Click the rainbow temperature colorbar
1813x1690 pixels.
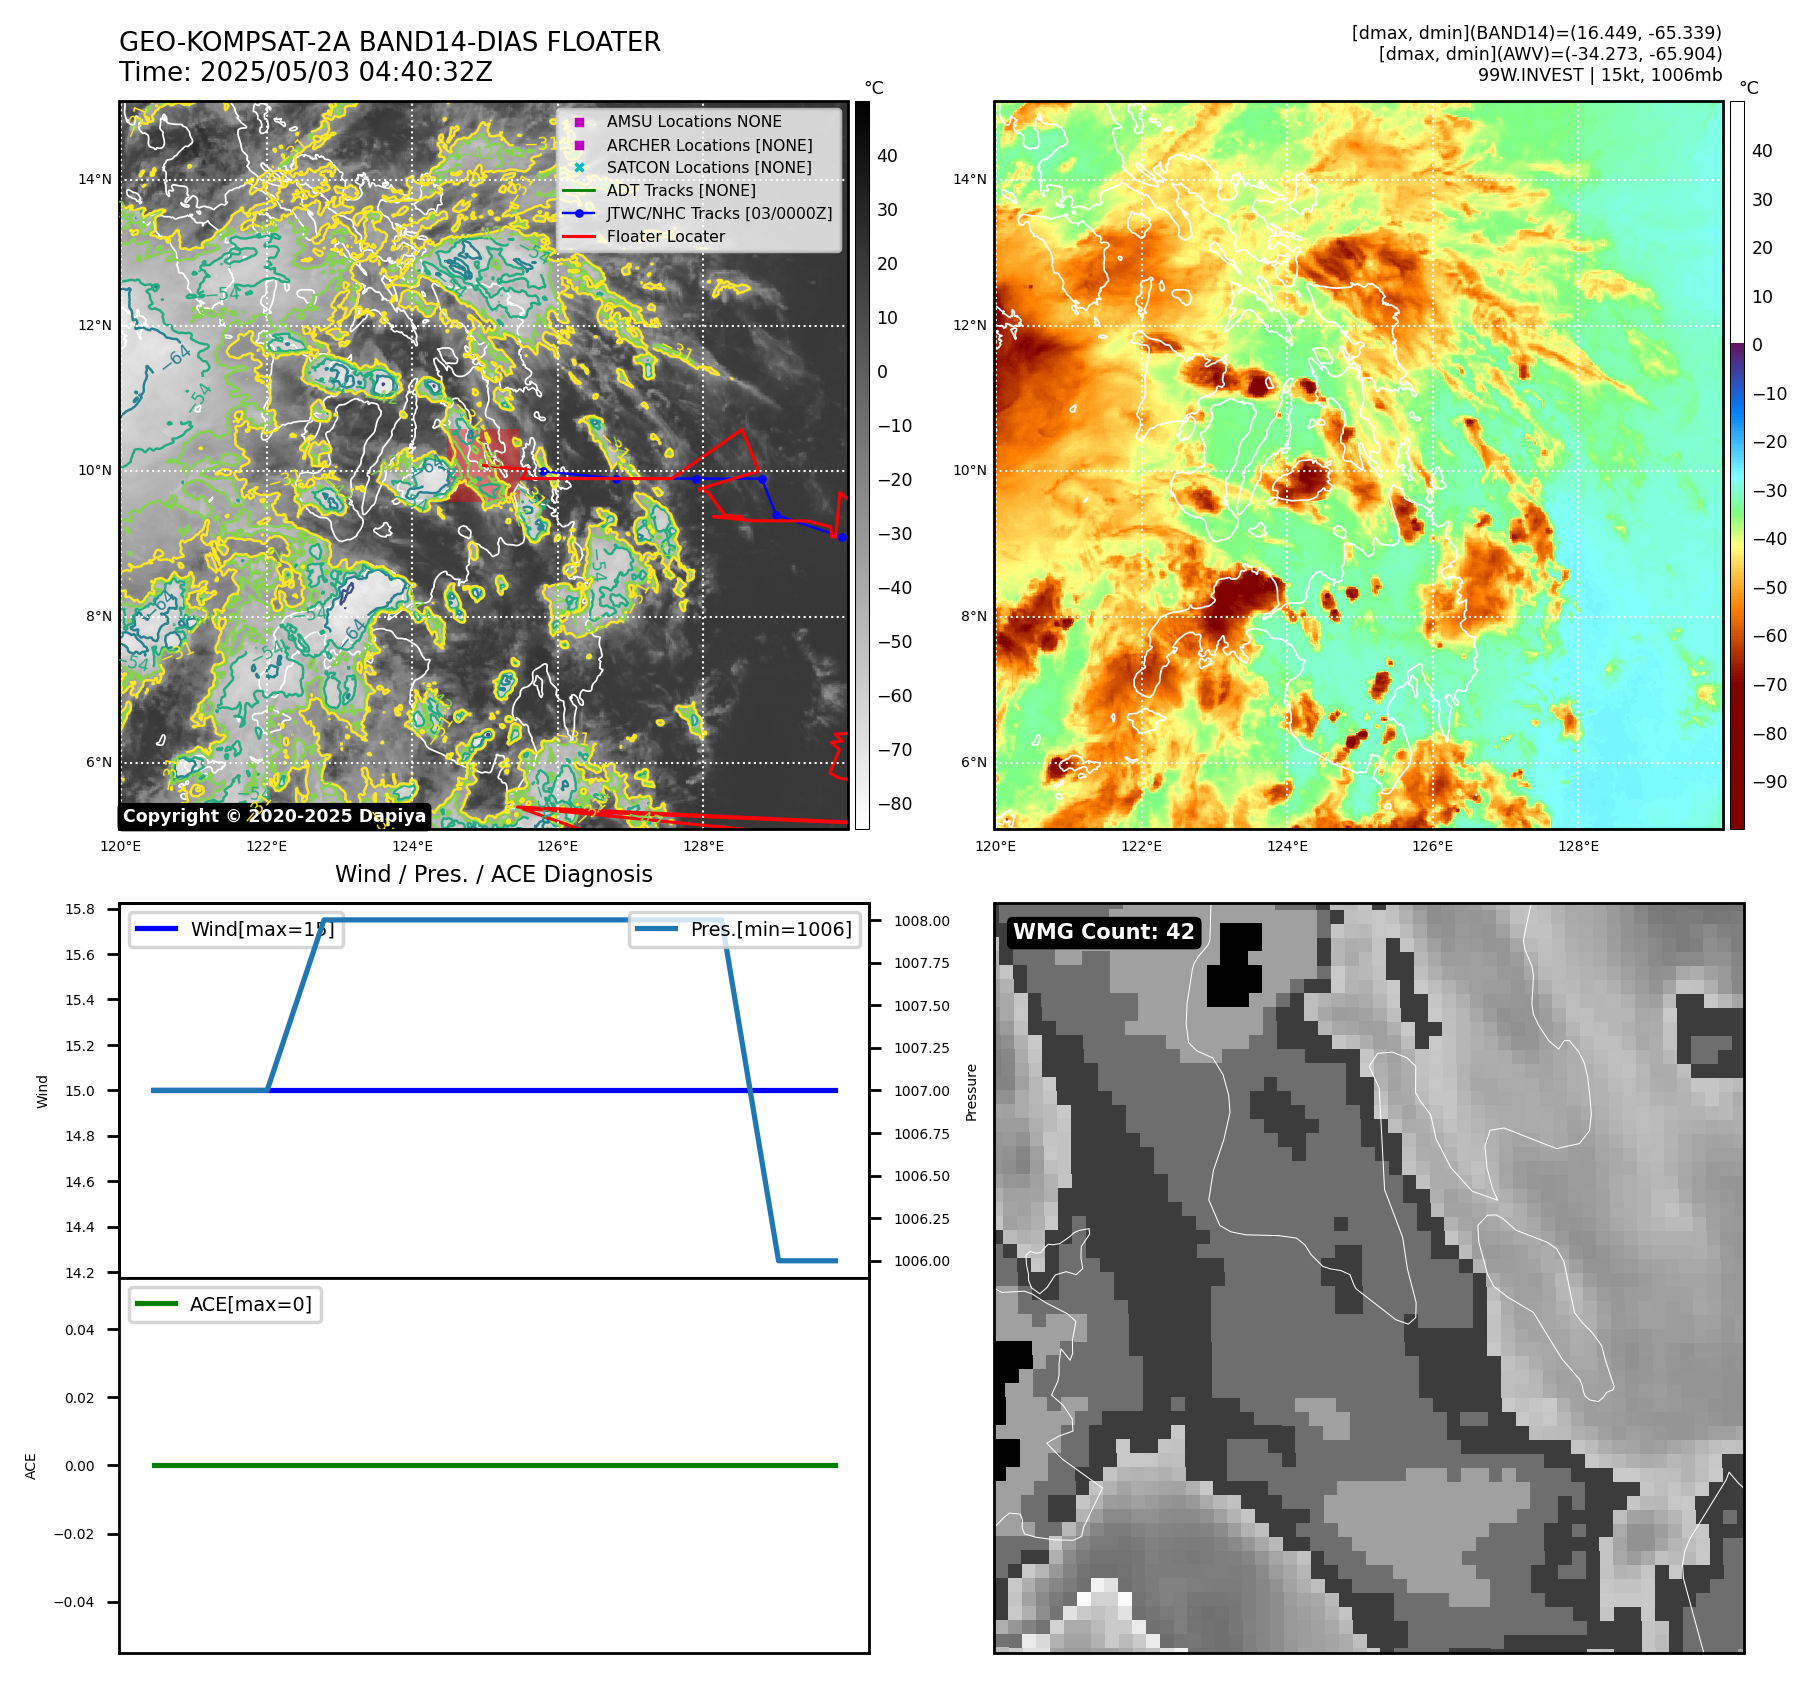click(1737, 465)
